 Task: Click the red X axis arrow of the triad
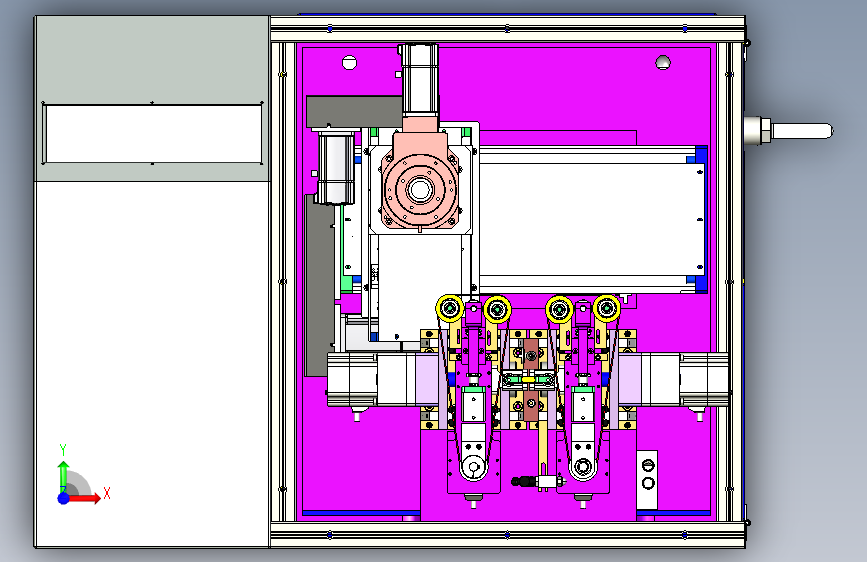point(86,498)
